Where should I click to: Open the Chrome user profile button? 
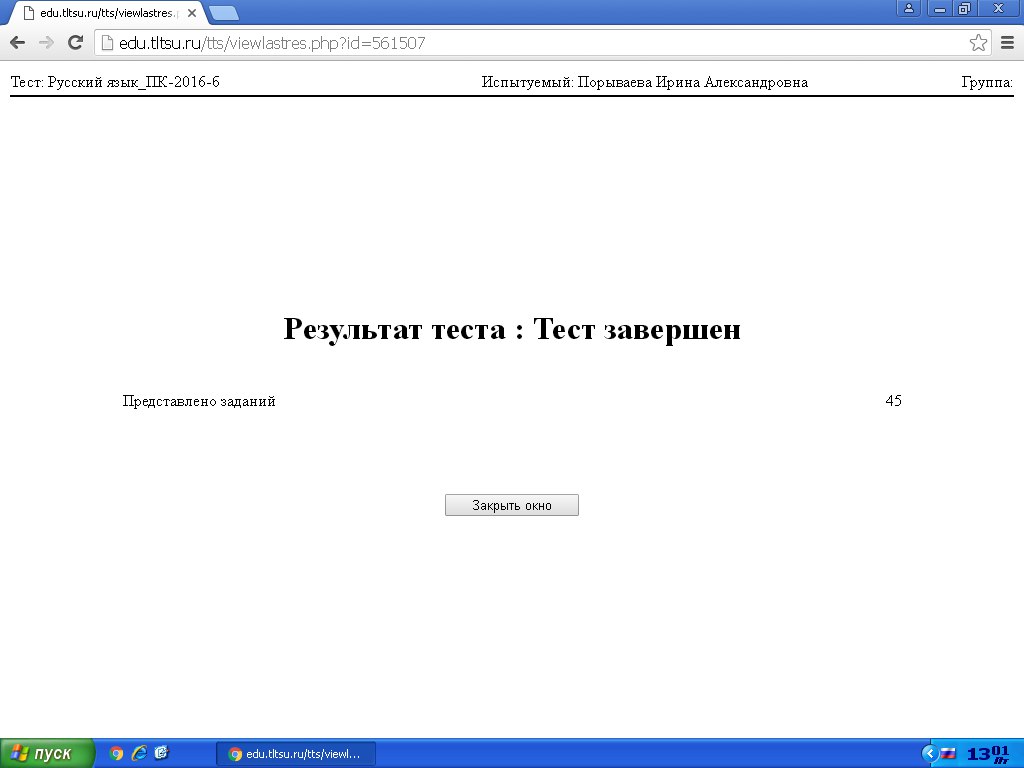[909, 8]
